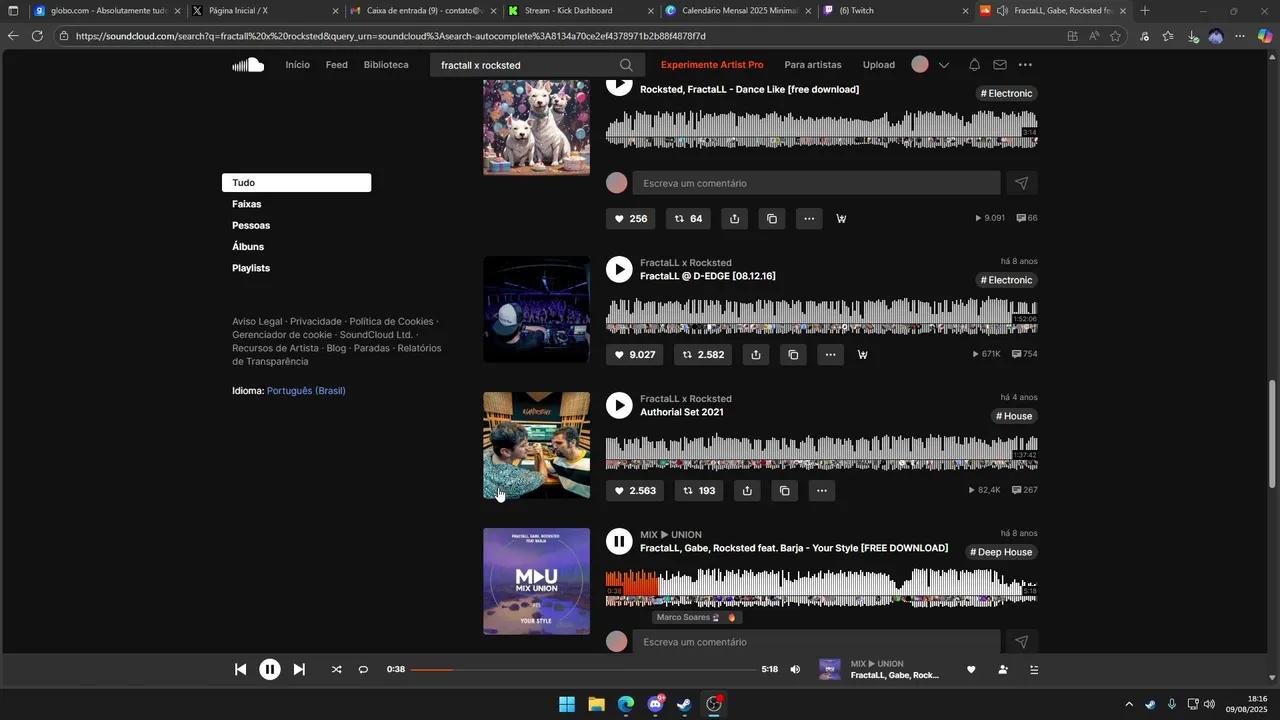Repost D-EDGE track with 2.582 reposts
This screenshot has width=1280, height=720.
pyautogui.click(x=703, y=355)
